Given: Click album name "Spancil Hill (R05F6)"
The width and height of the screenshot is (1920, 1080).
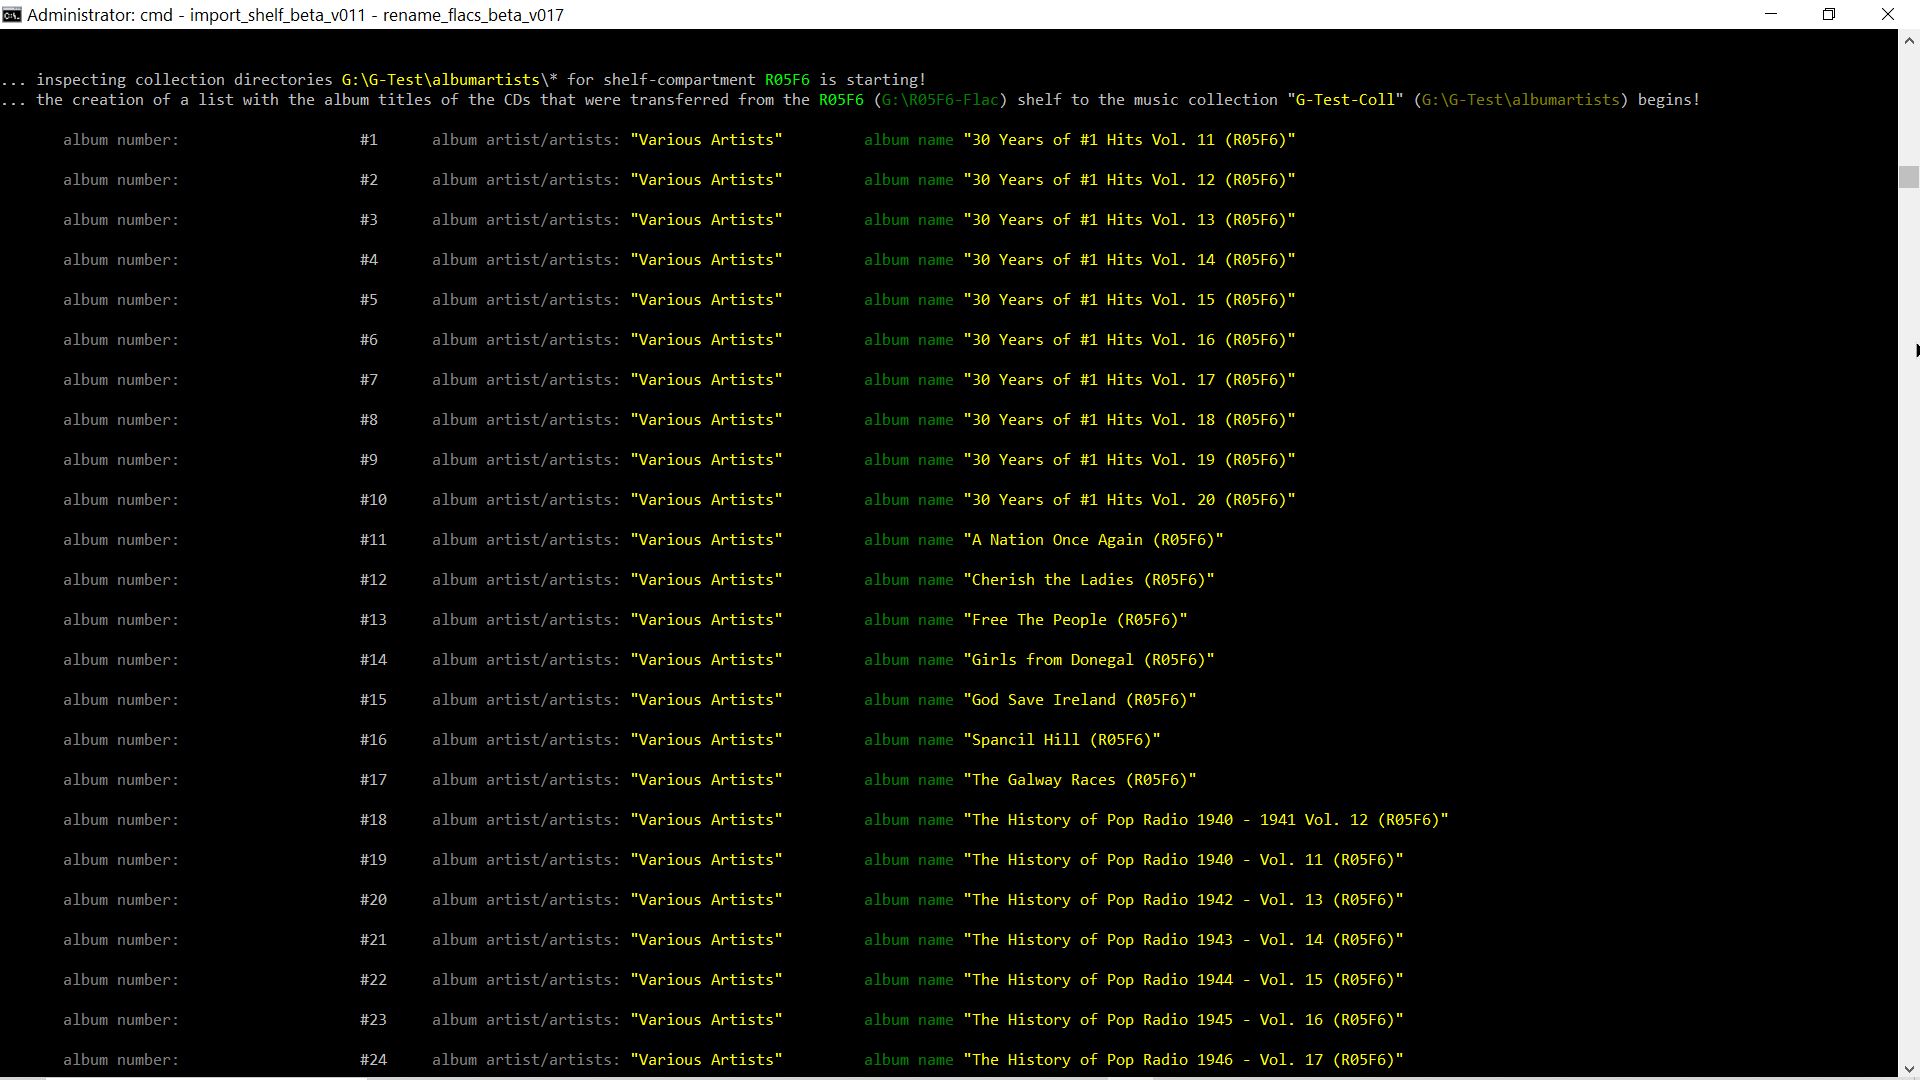Looking at the screenshot, I should click(x=1061, y=740).
